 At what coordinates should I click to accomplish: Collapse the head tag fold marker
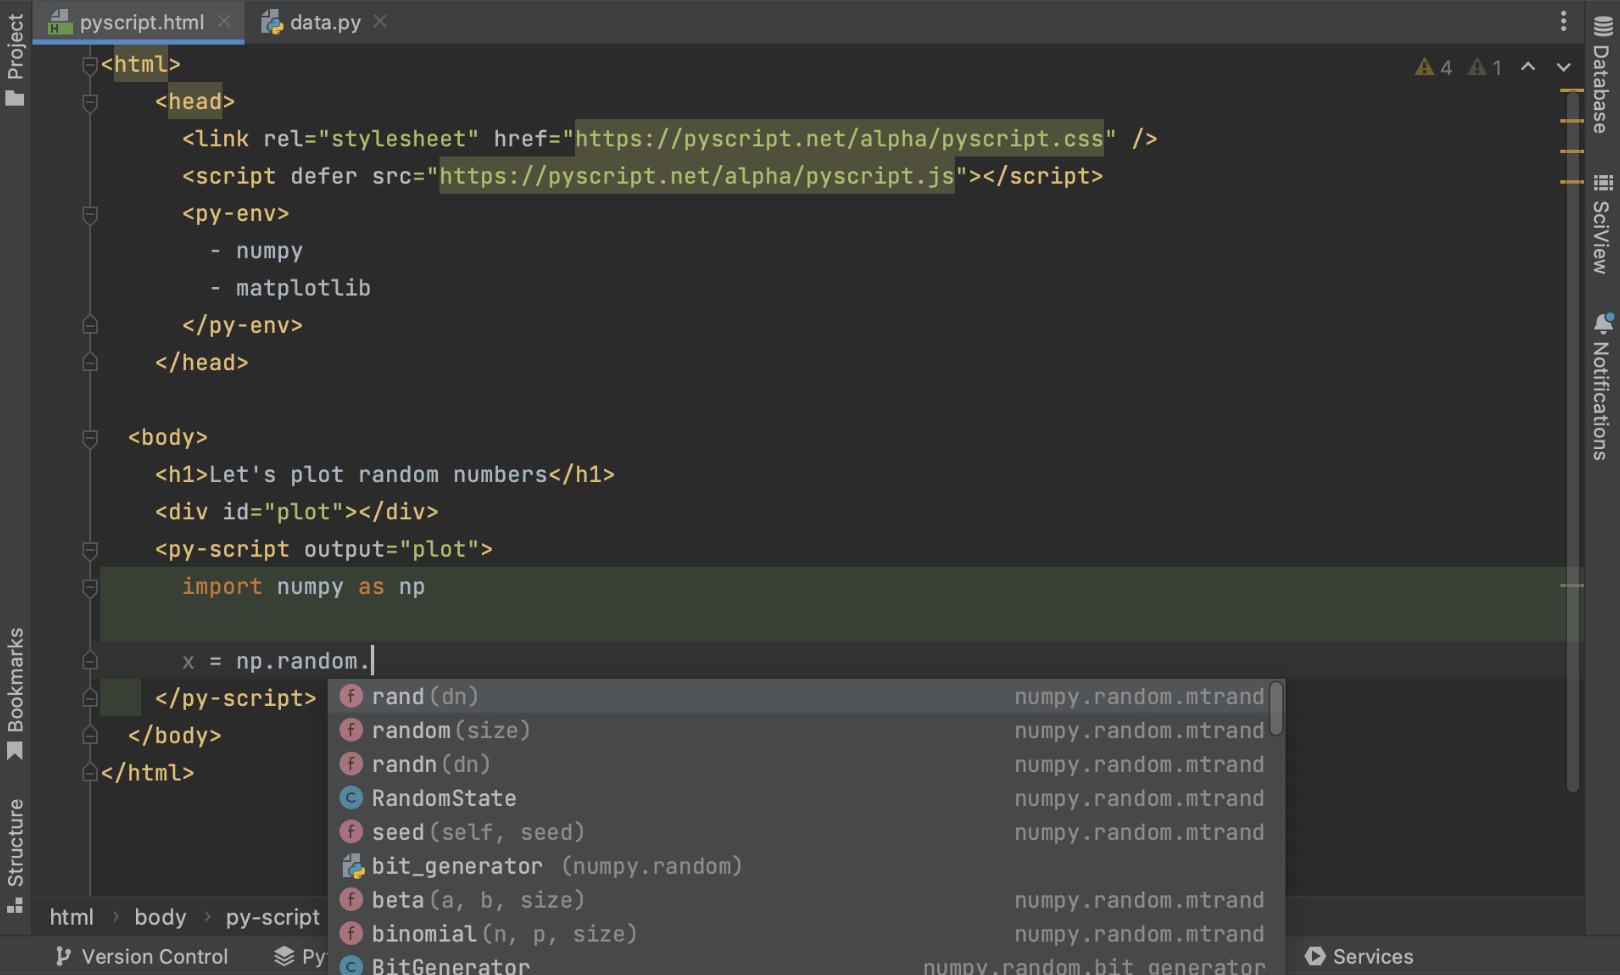pos(90,102)
